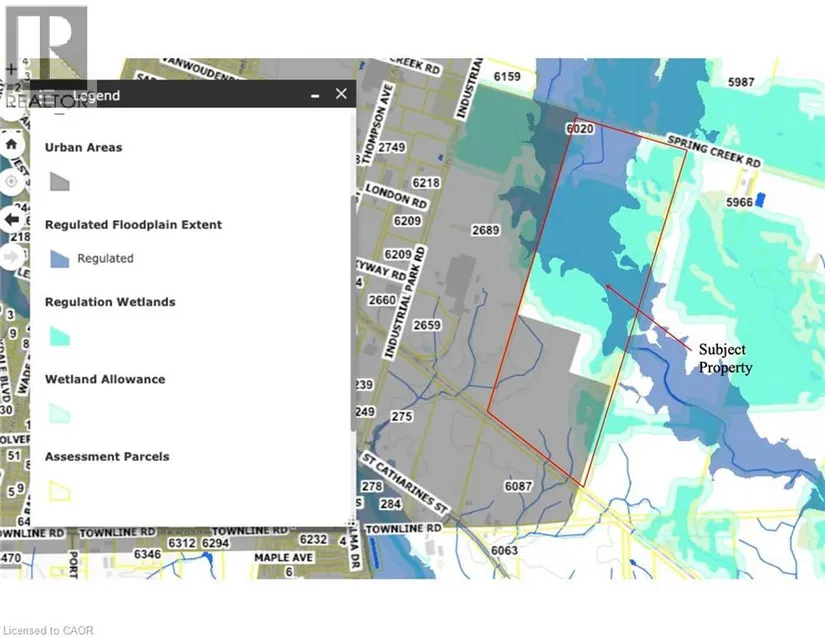Click the blue Regulated floodplain swatch
Screen dimensions: 825x637
pyautogui.click(x=60, y=258)
